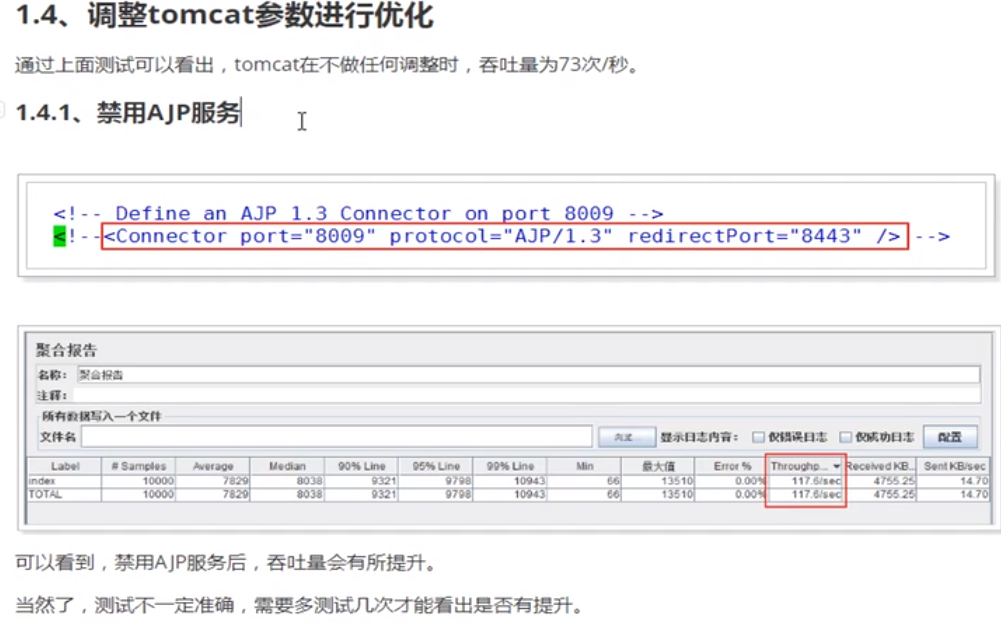
Task: Sort by the 90% Line column header
Action: tap(361, 466)
